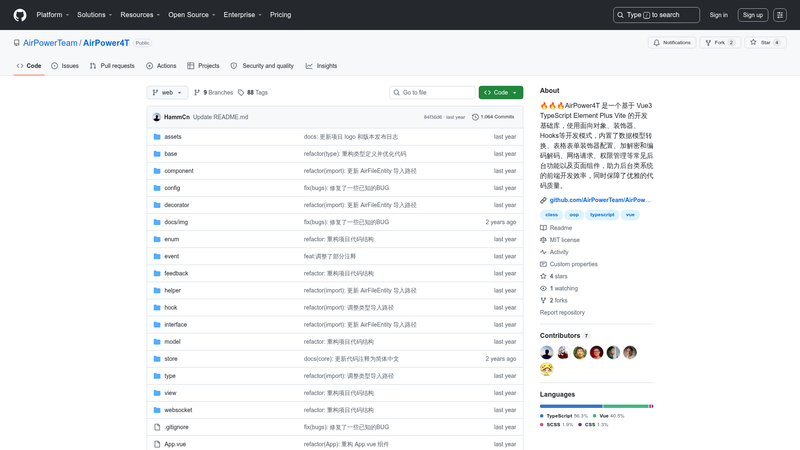Open the Pricing page link
Viewport: 800px width, 450px height.
pyautogui.click(x=281, y=15)
